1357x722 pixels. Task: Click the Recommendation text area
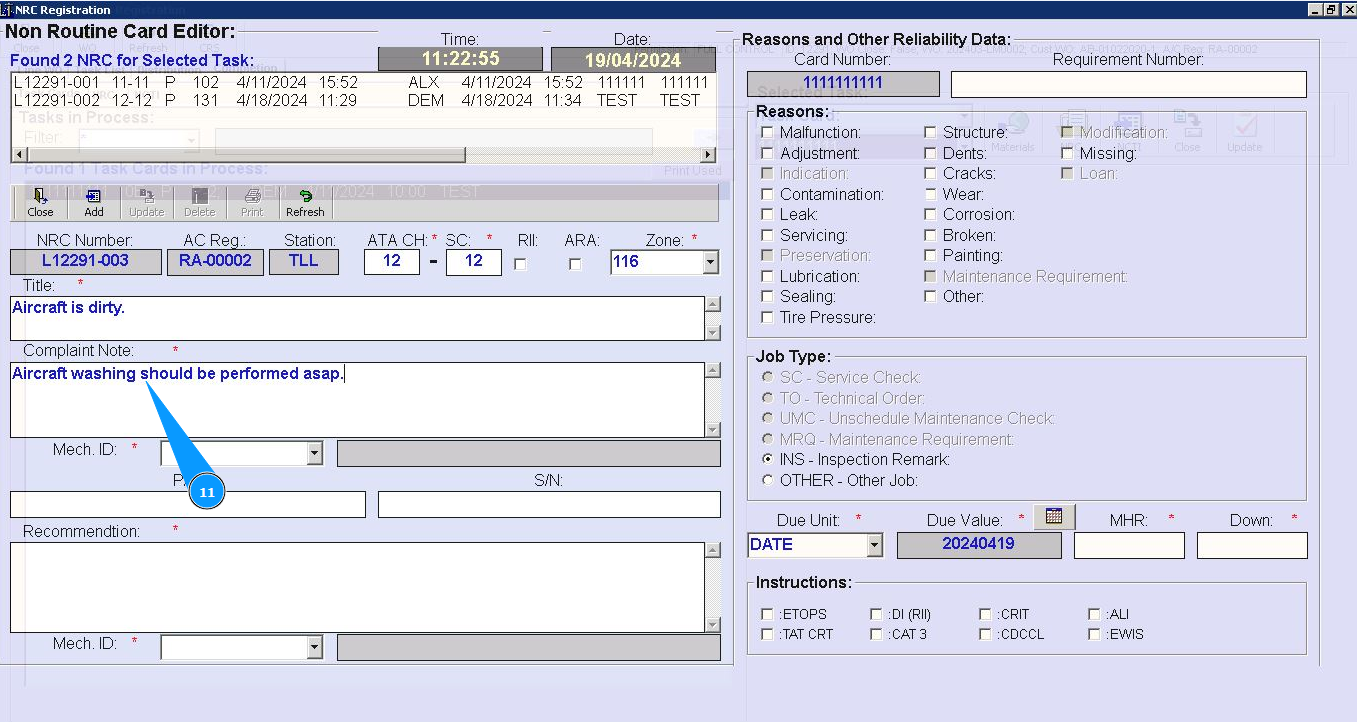point(358,587)
